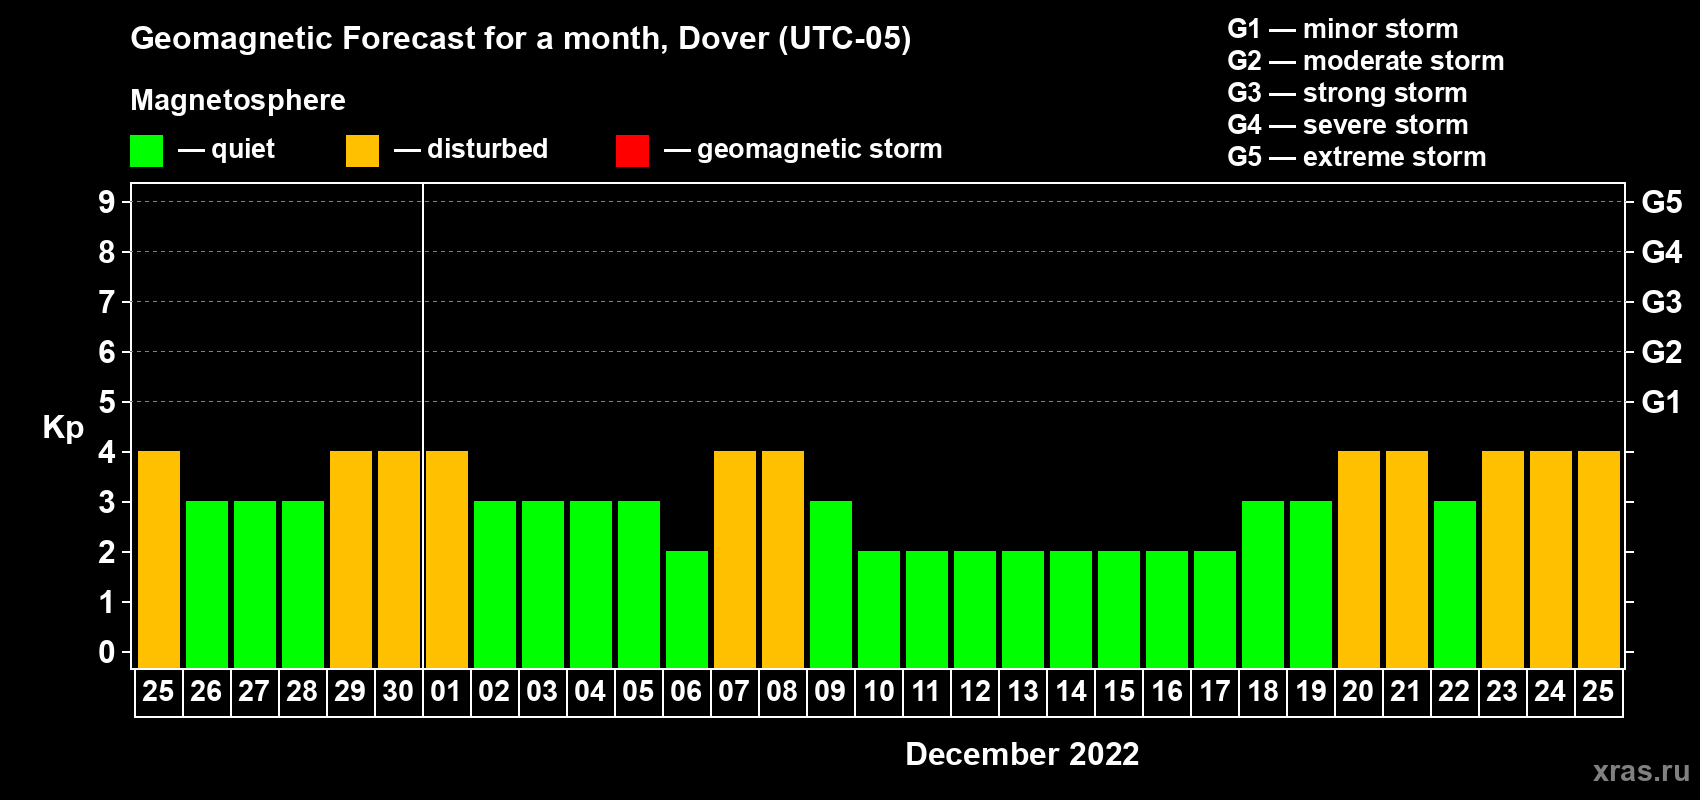Click the orange bar for date 24
This screenshot has height=800, width=1700.
pyautogui.click(x=1551, y=560)
